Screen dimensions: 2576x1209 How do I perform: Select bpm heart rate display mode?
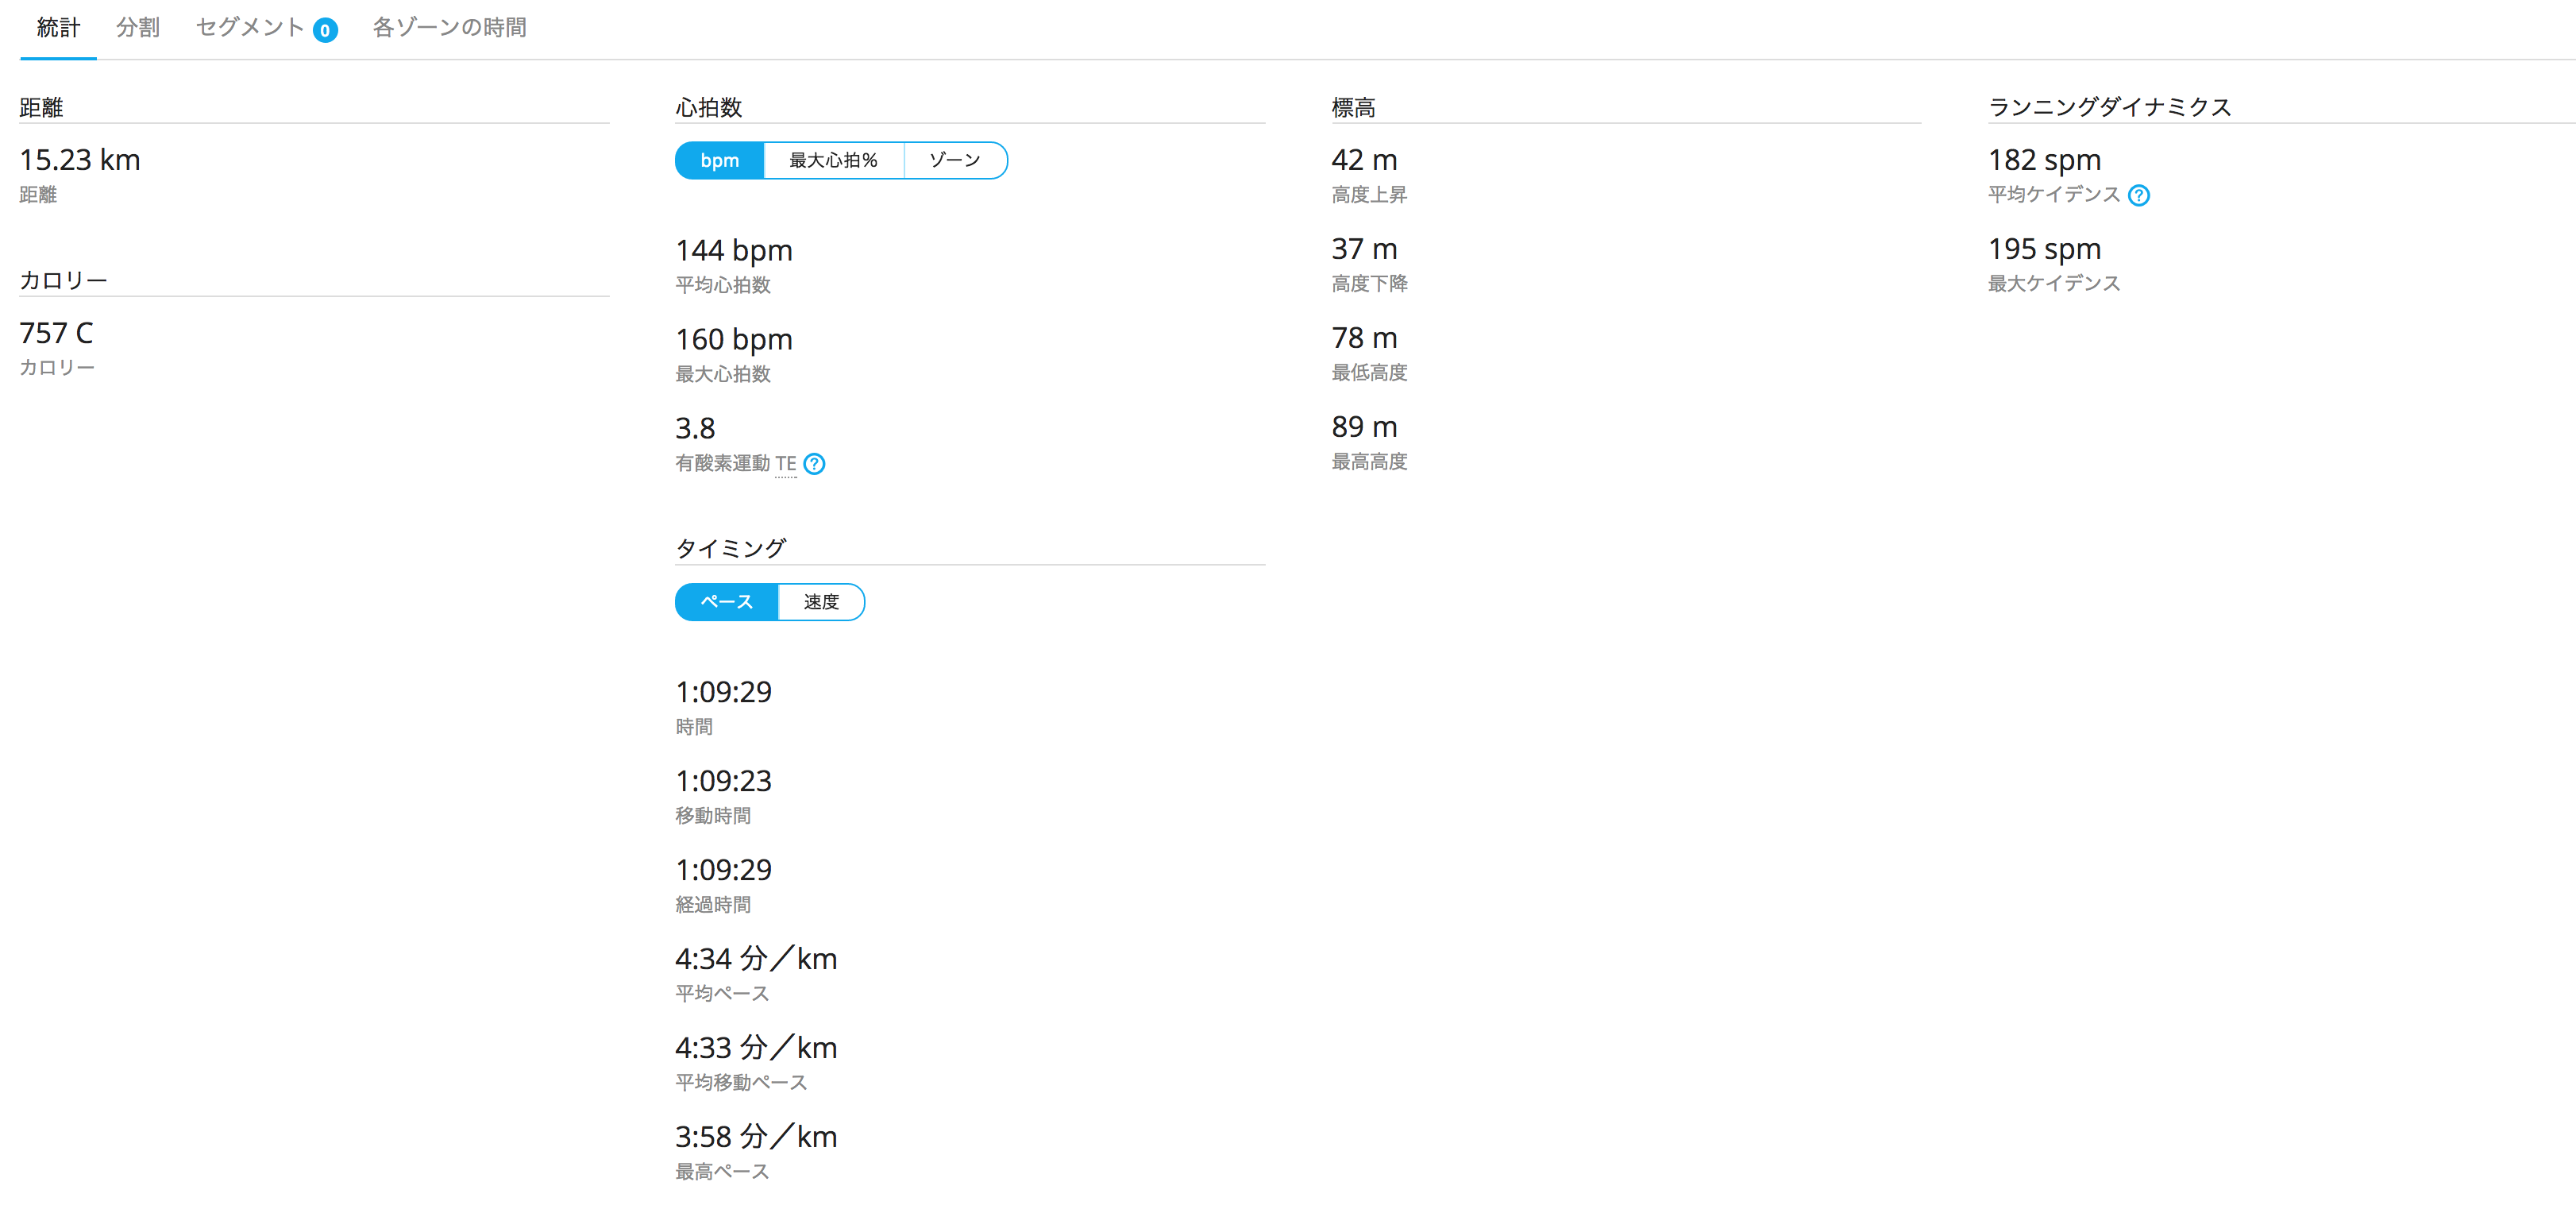click(x=719, y=160)
